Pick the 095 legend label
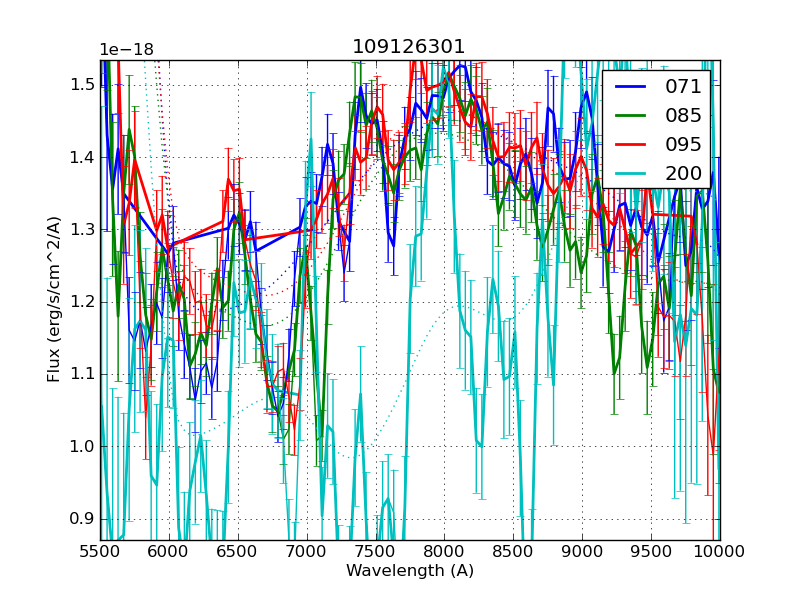The image size is (800, 600). (x=684, y=144)
